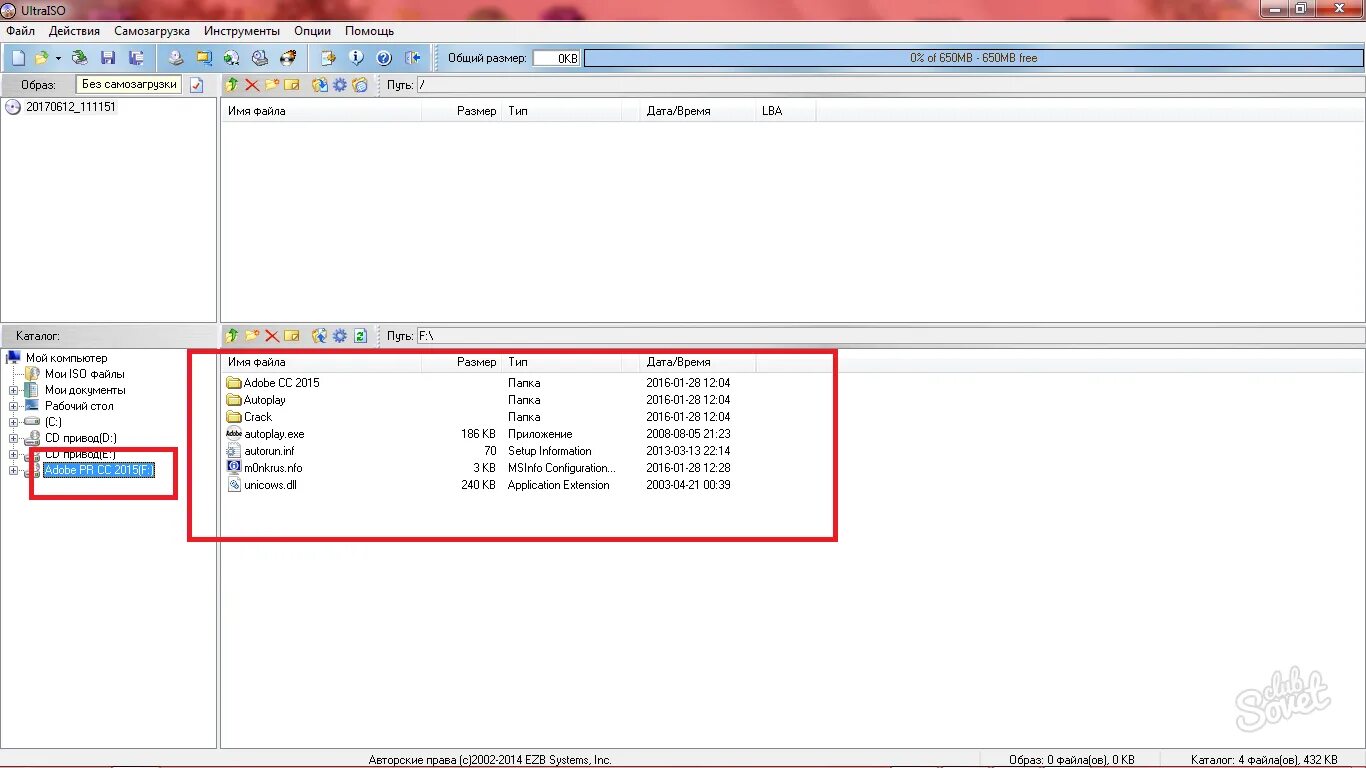
Task: Click gear icon in catalog pane toolbar
Action: point(340,336)
